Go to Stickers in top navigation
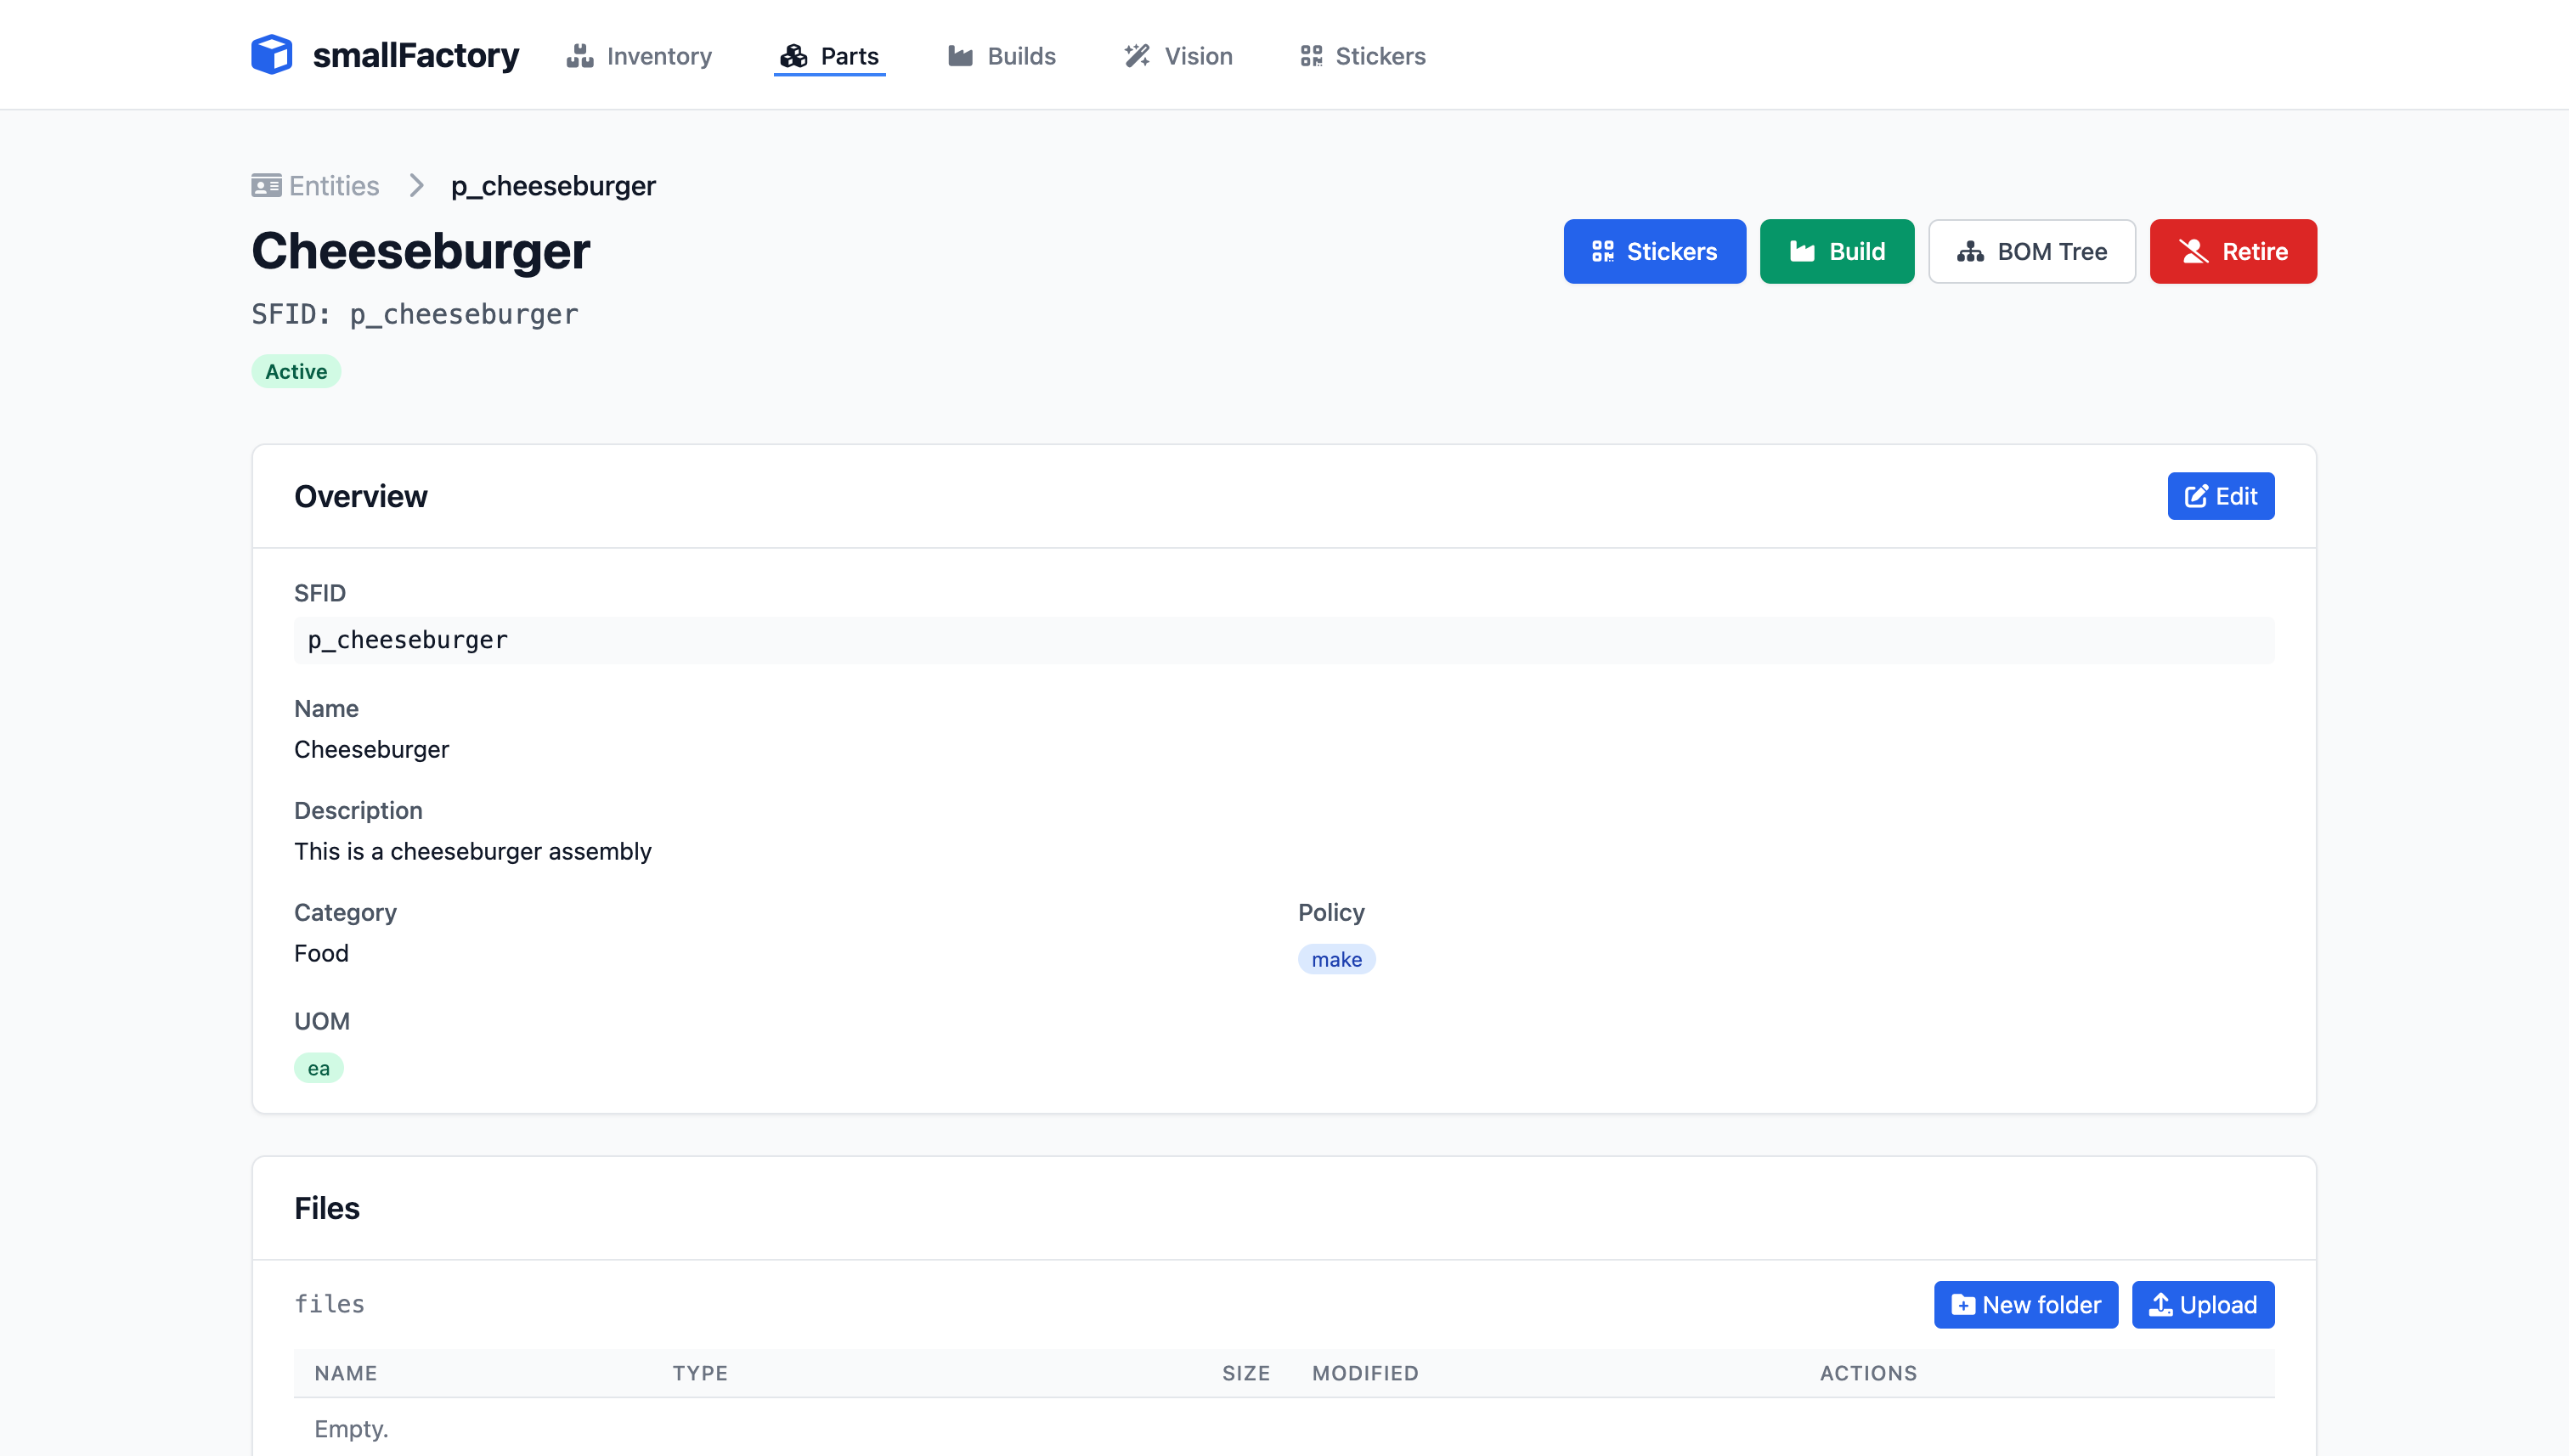Viewport: 2569px width, 1456px height. (x=1362, y=56)
